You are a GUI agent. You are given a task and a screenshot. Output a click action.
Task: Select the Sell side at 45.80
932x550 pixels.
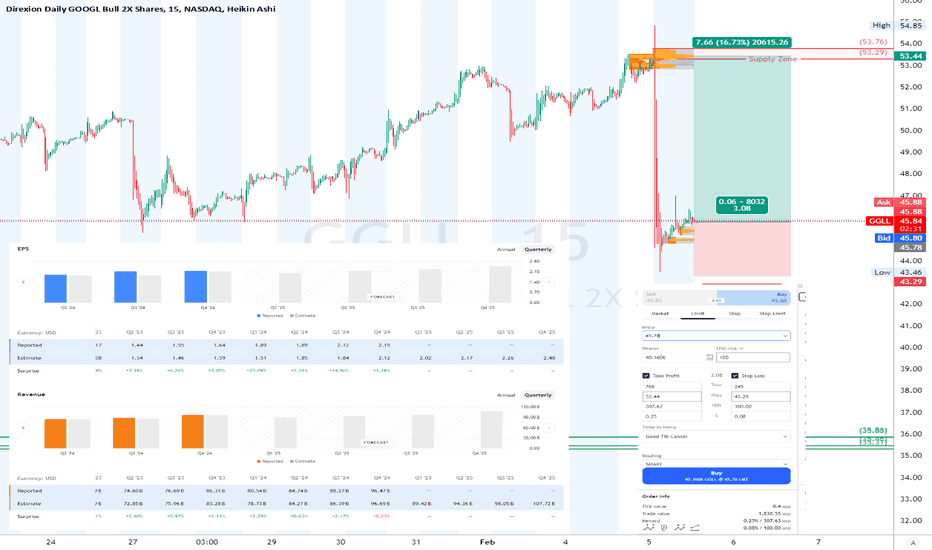[679, 297]
